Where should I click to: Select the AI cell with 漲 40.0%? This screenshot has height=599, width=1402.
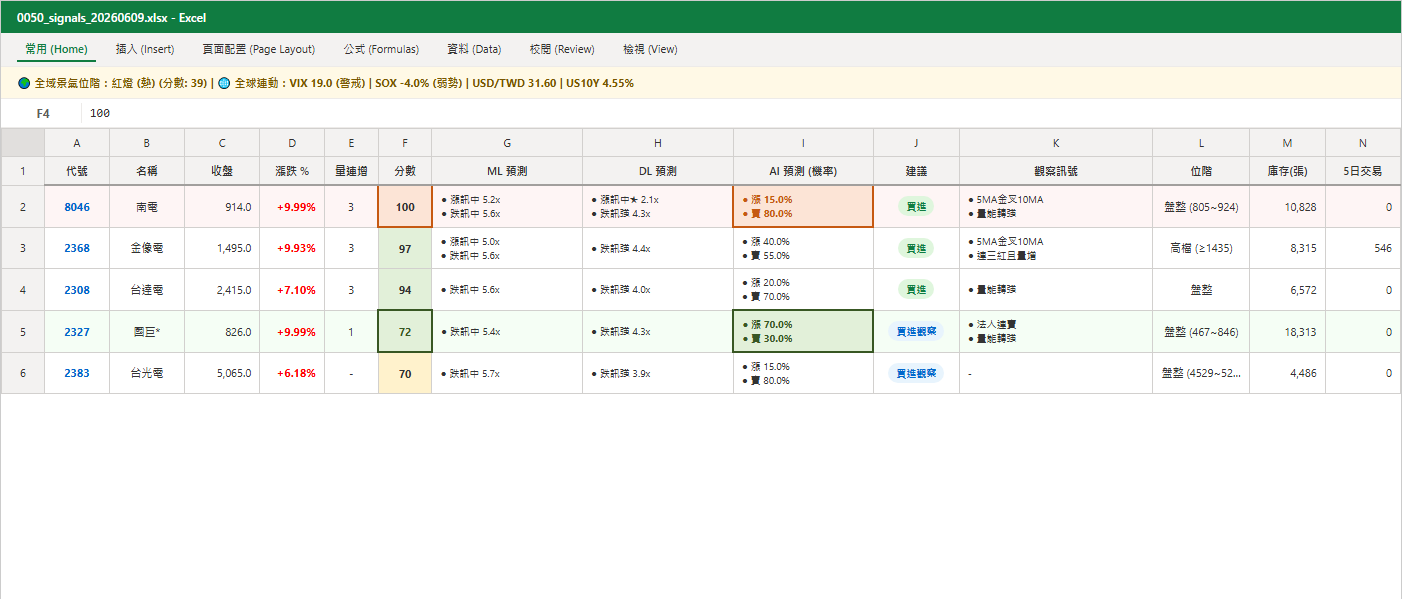point(803,248)
